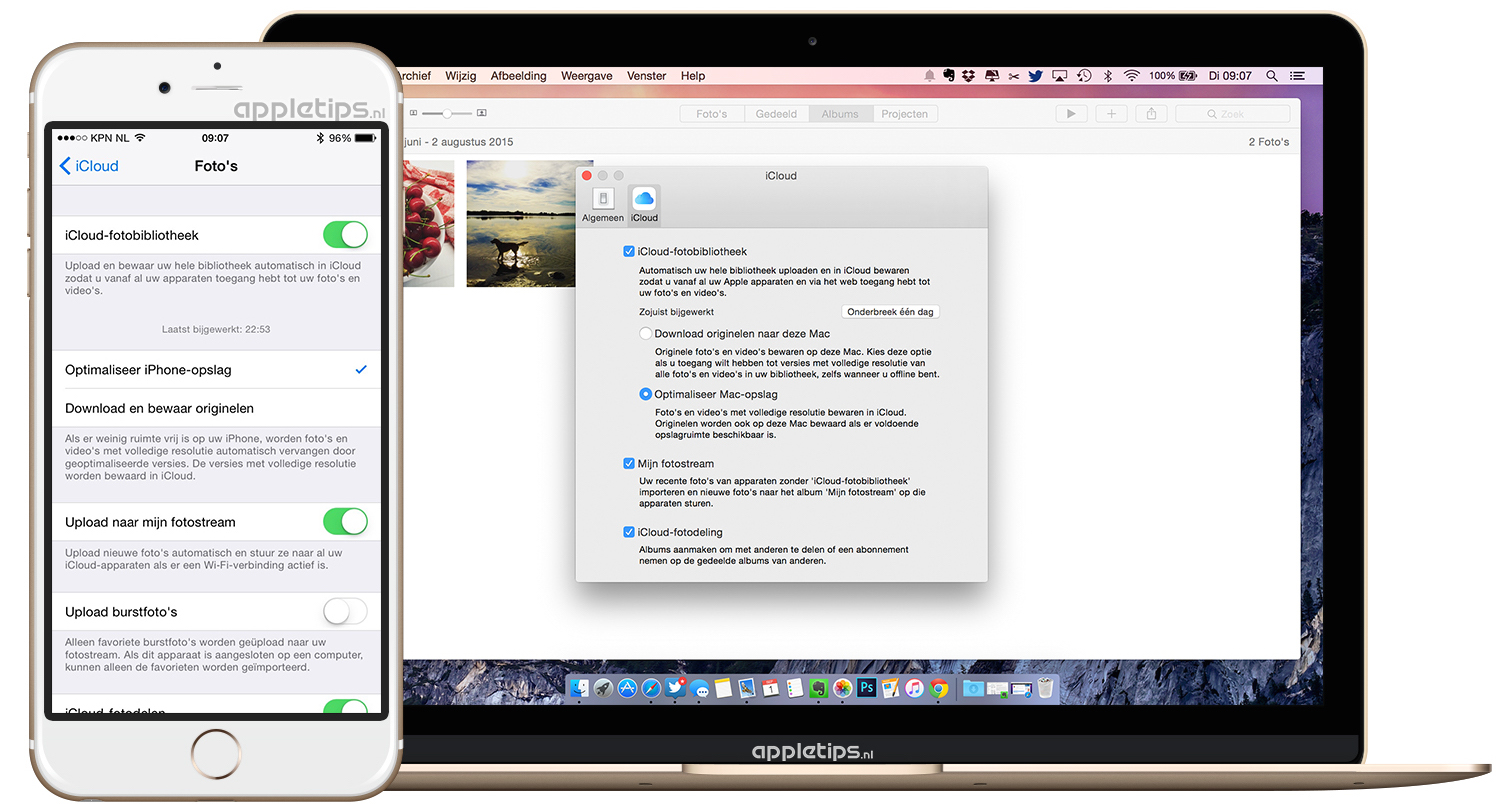
Task: Click Onderbreek één dag button
Action: [890, 312]
